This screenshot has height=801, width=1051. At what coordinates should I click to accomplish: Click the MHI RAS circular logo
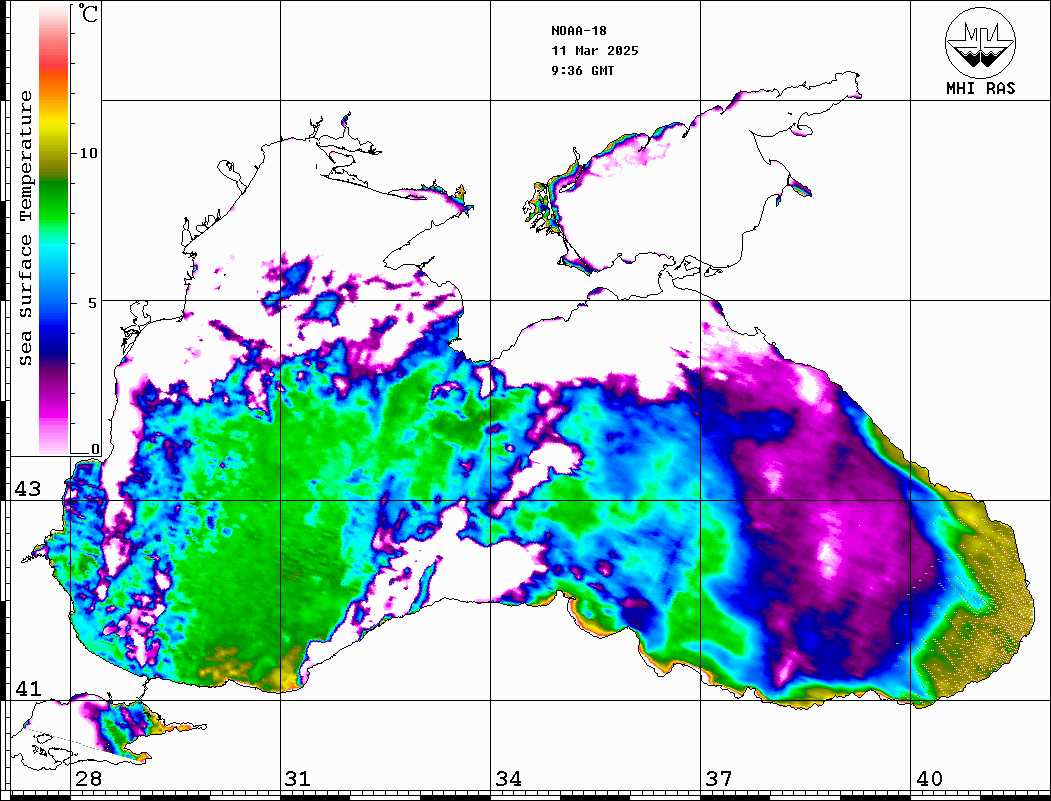(980, 42)
